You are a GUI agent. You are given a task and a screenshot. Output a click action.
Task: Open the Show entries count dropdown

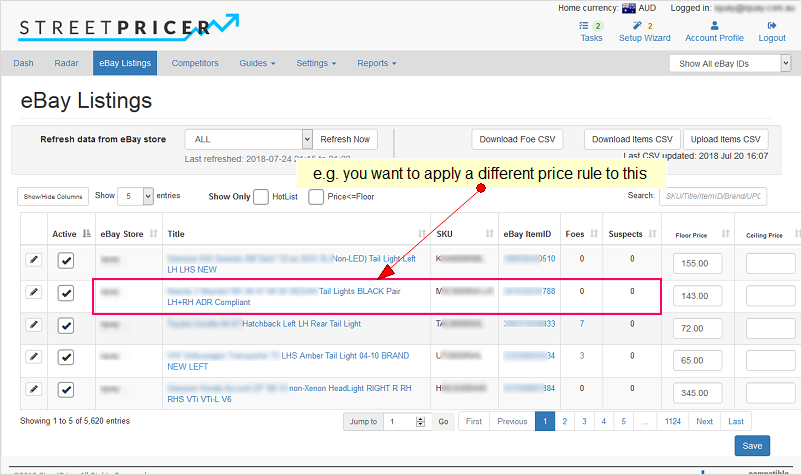(x=137, y=196)
